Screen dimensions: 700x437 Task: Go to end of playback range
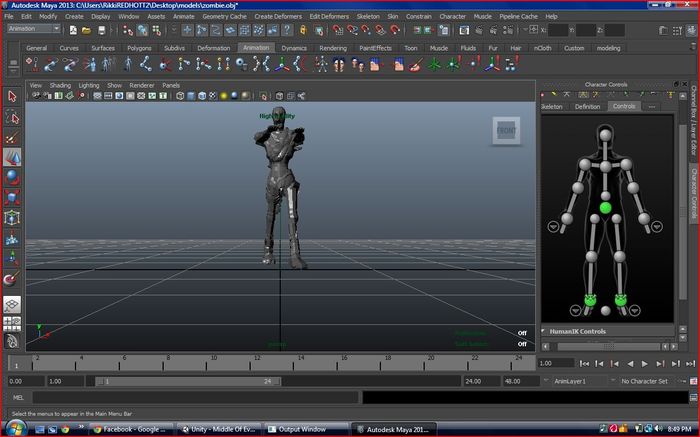(x=690, y=364)
